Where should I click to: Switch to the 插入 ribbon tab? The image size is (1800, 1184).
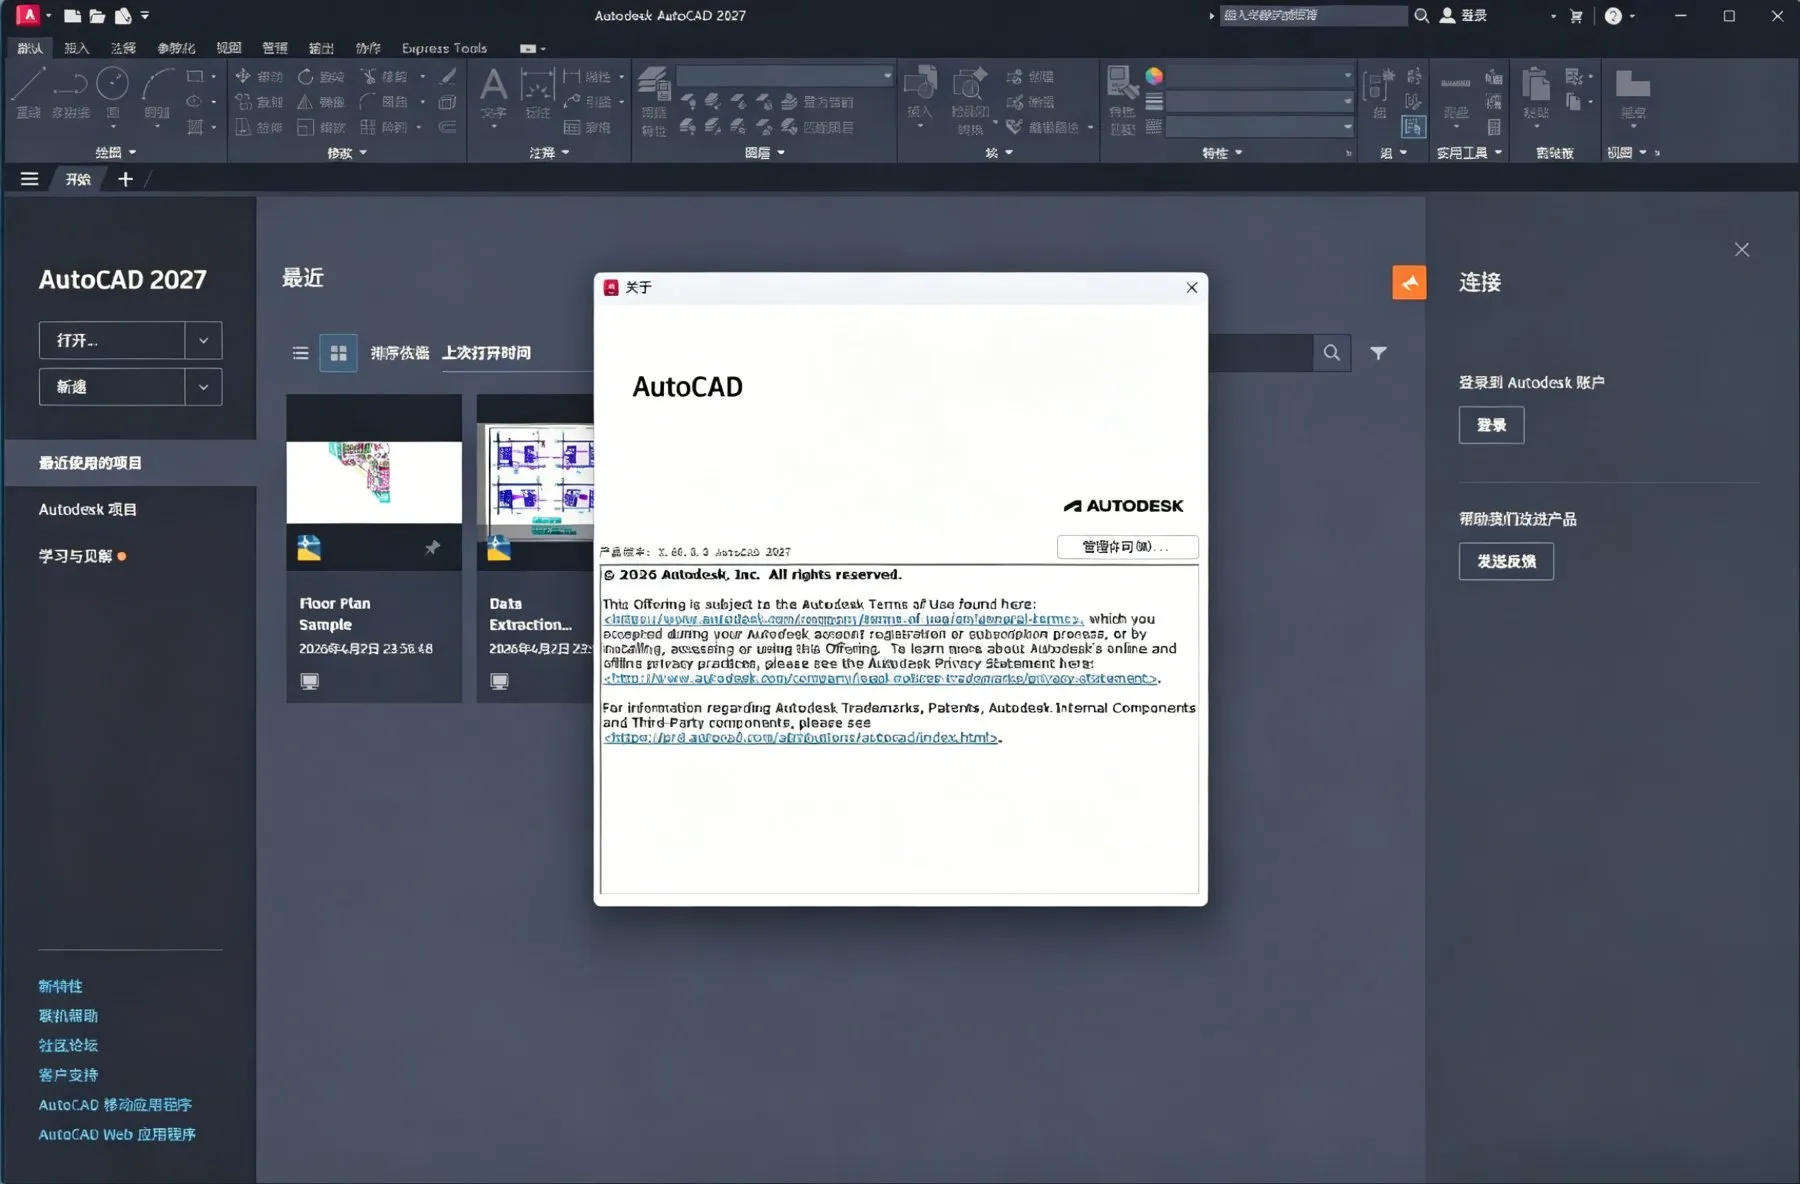(x=76, y=48)
